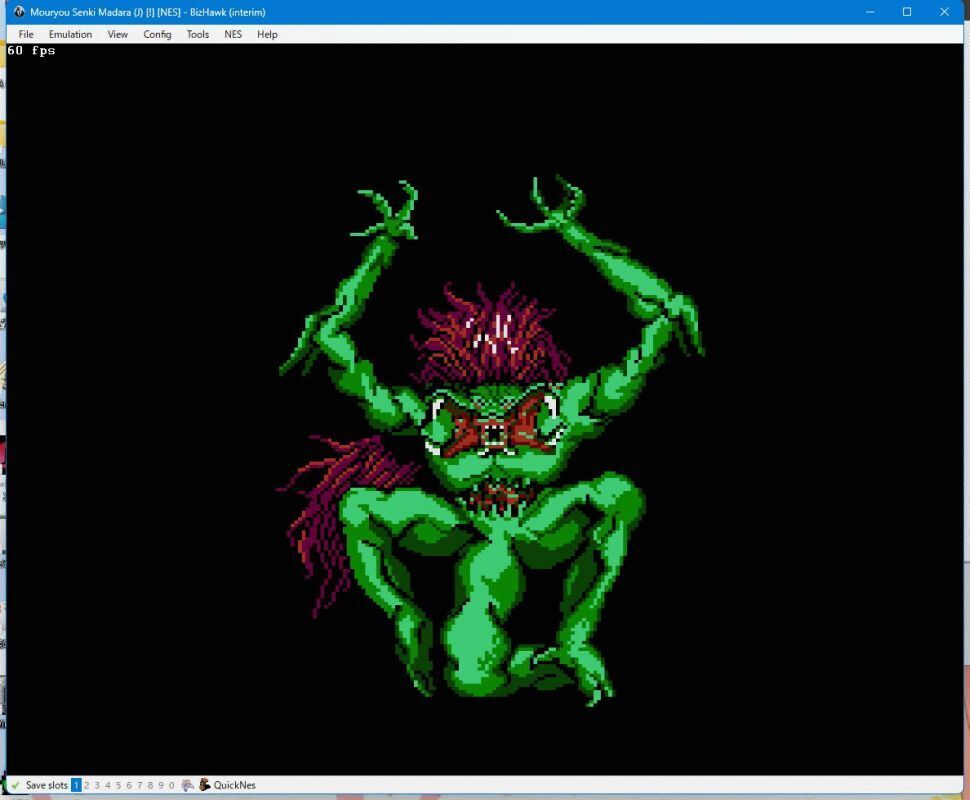Maximize the BizHawk window

tap(907, 12)
